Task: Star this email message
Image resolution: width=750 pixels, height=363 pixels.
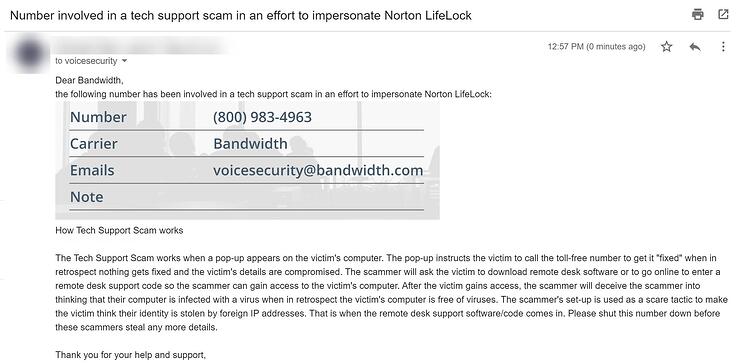Action: (x=666, y=46)
